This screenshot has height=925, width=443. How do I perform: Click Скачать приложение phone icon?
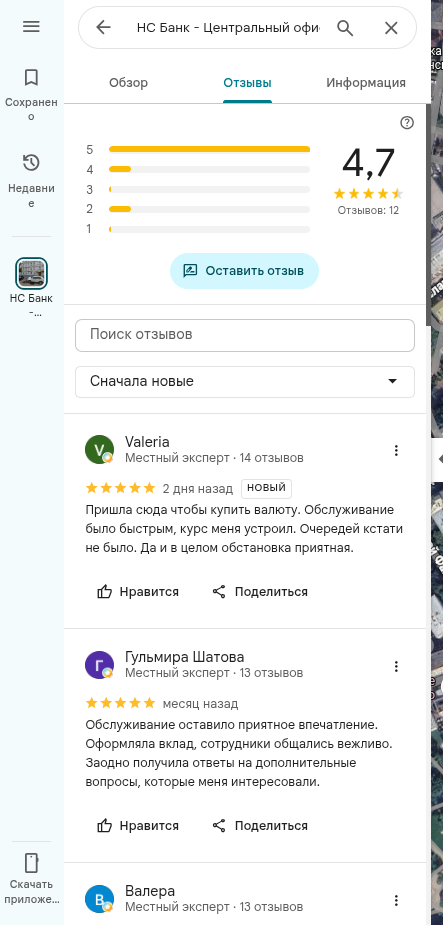point(31,862)
